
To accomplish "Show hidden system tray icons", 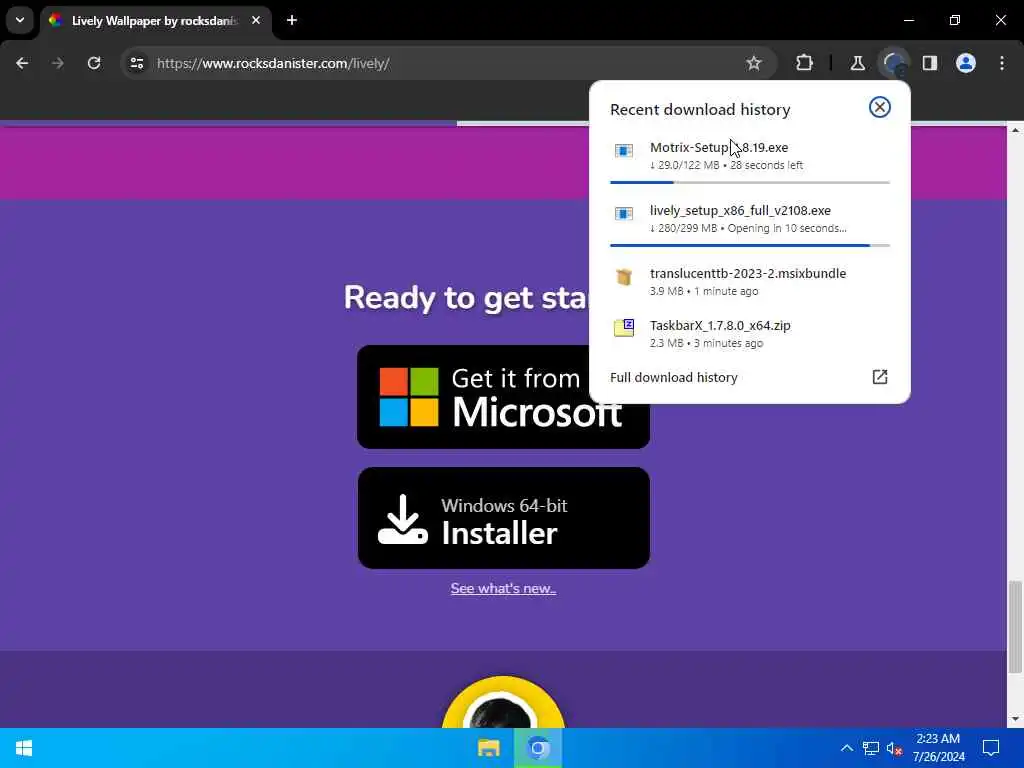I will [846, 748].
